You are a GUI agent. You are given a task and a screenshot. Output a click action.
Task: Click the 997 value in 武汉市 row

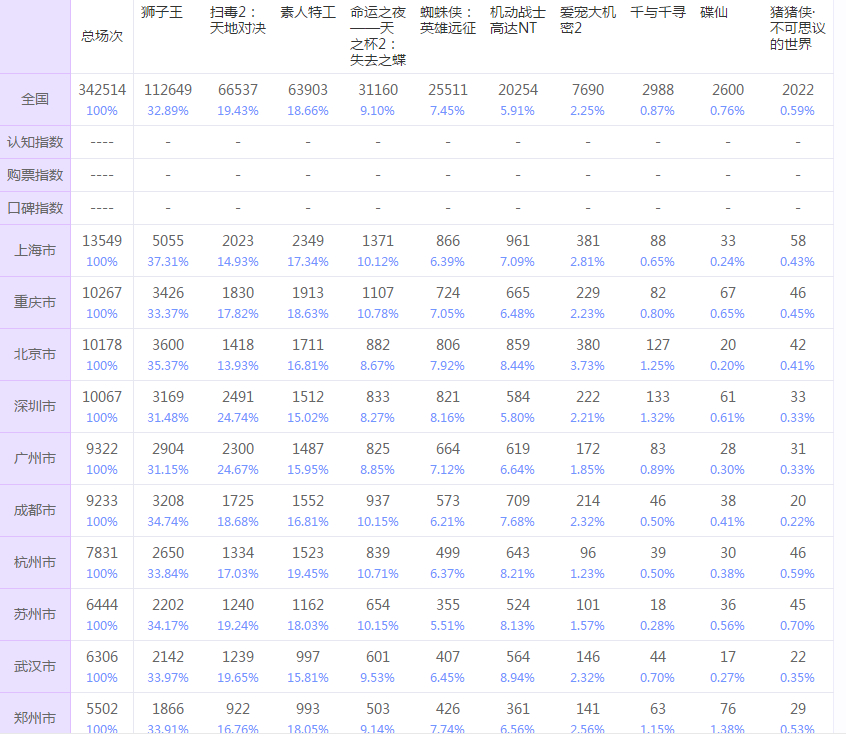[308, 657]
